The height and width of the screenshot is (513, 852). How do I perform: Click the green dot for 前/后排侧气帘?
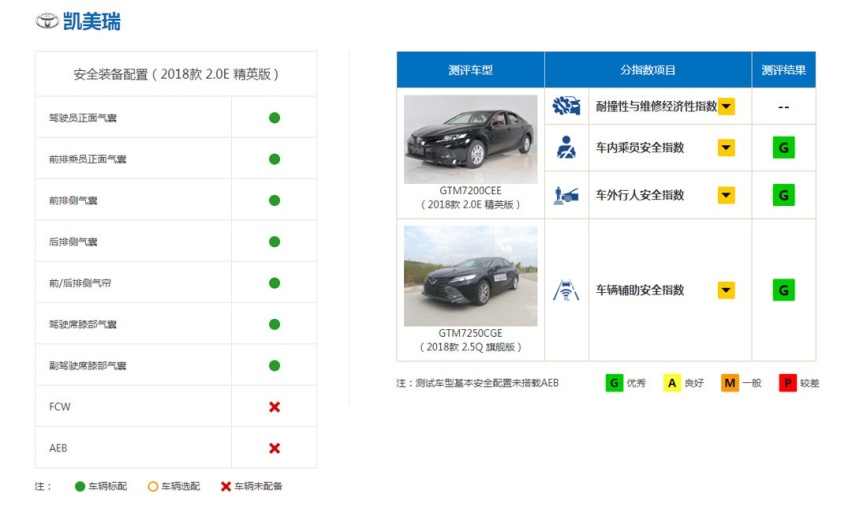274,283
